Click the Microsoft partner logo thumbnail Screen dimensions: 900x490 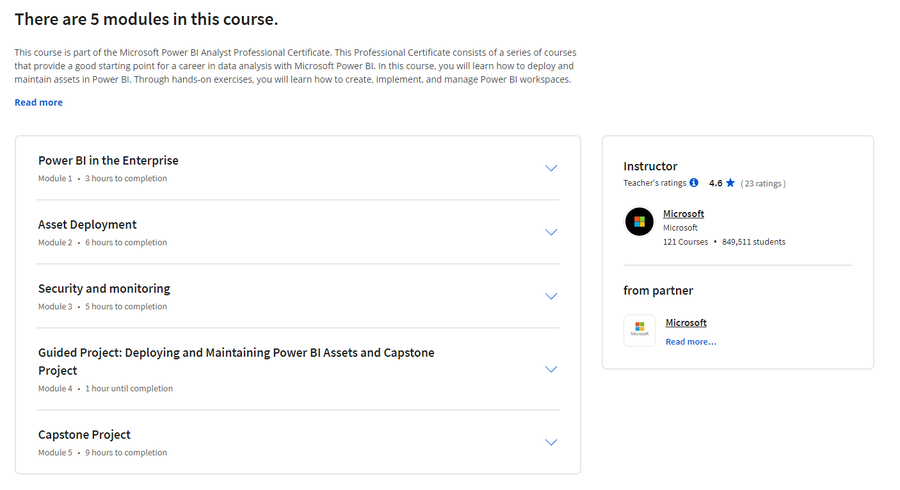(x=639, y=330)
